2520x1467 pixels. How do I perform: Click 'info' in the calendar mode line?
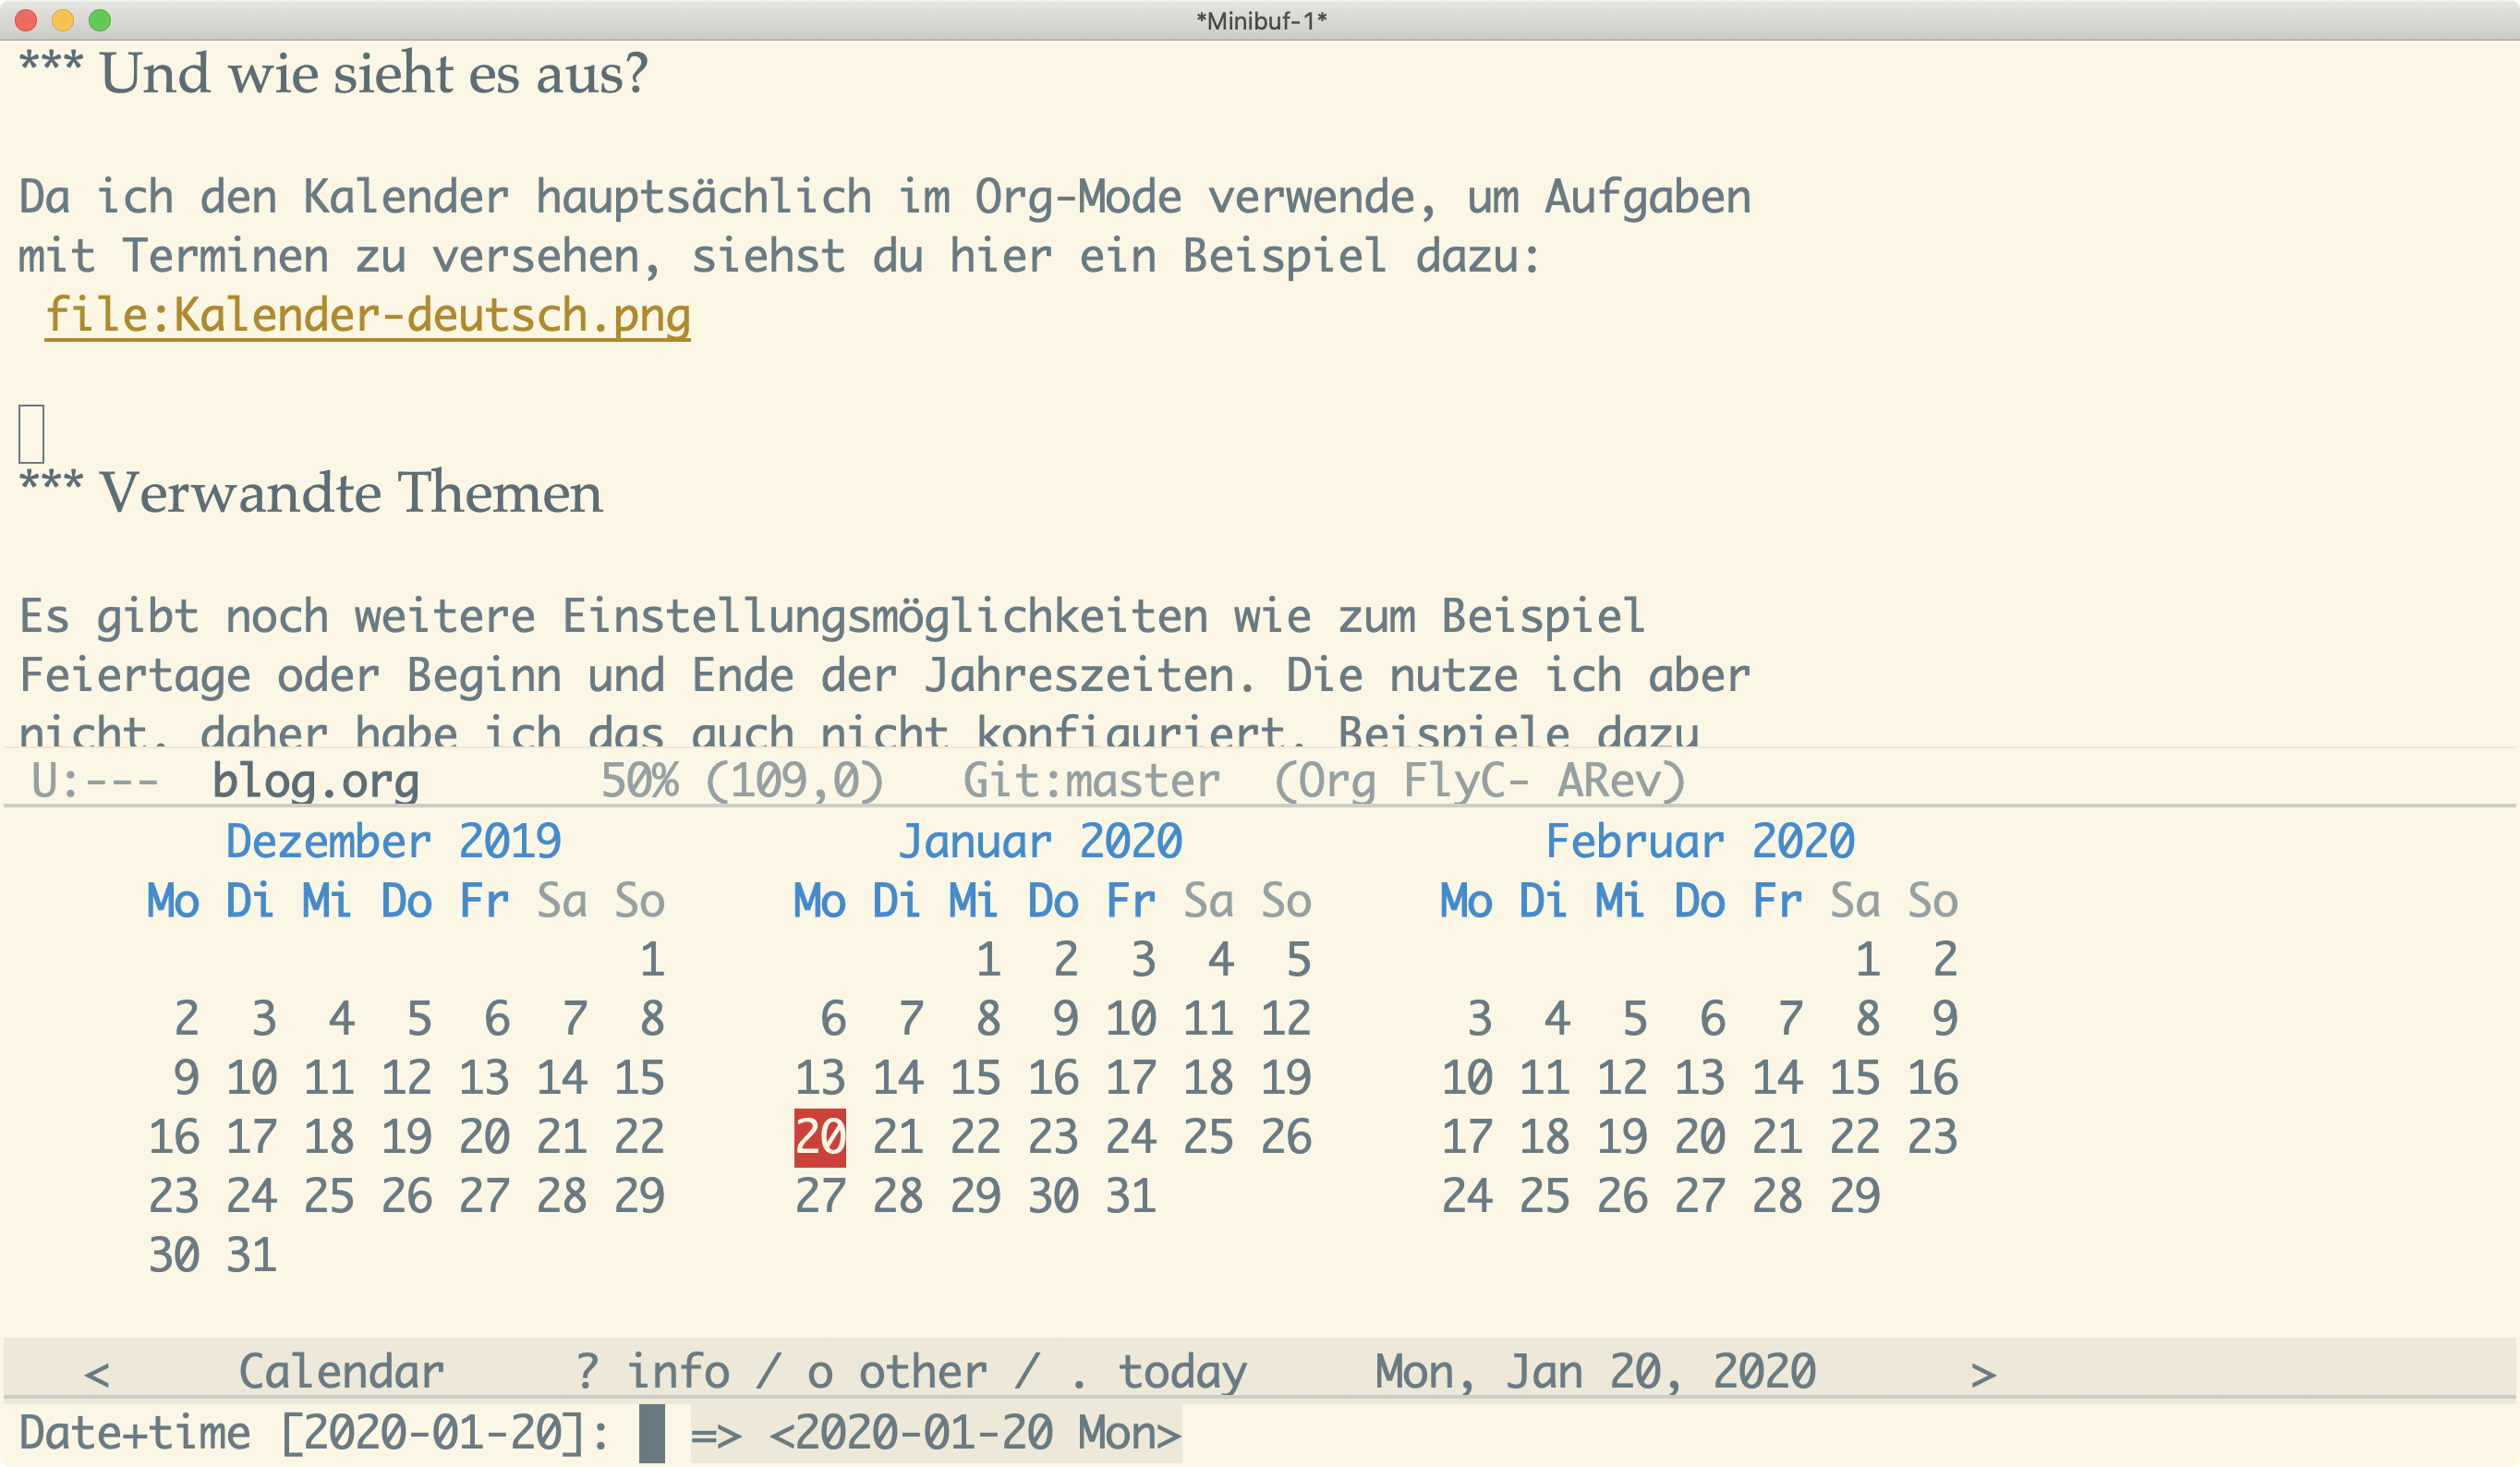[x=677, y=1372]
